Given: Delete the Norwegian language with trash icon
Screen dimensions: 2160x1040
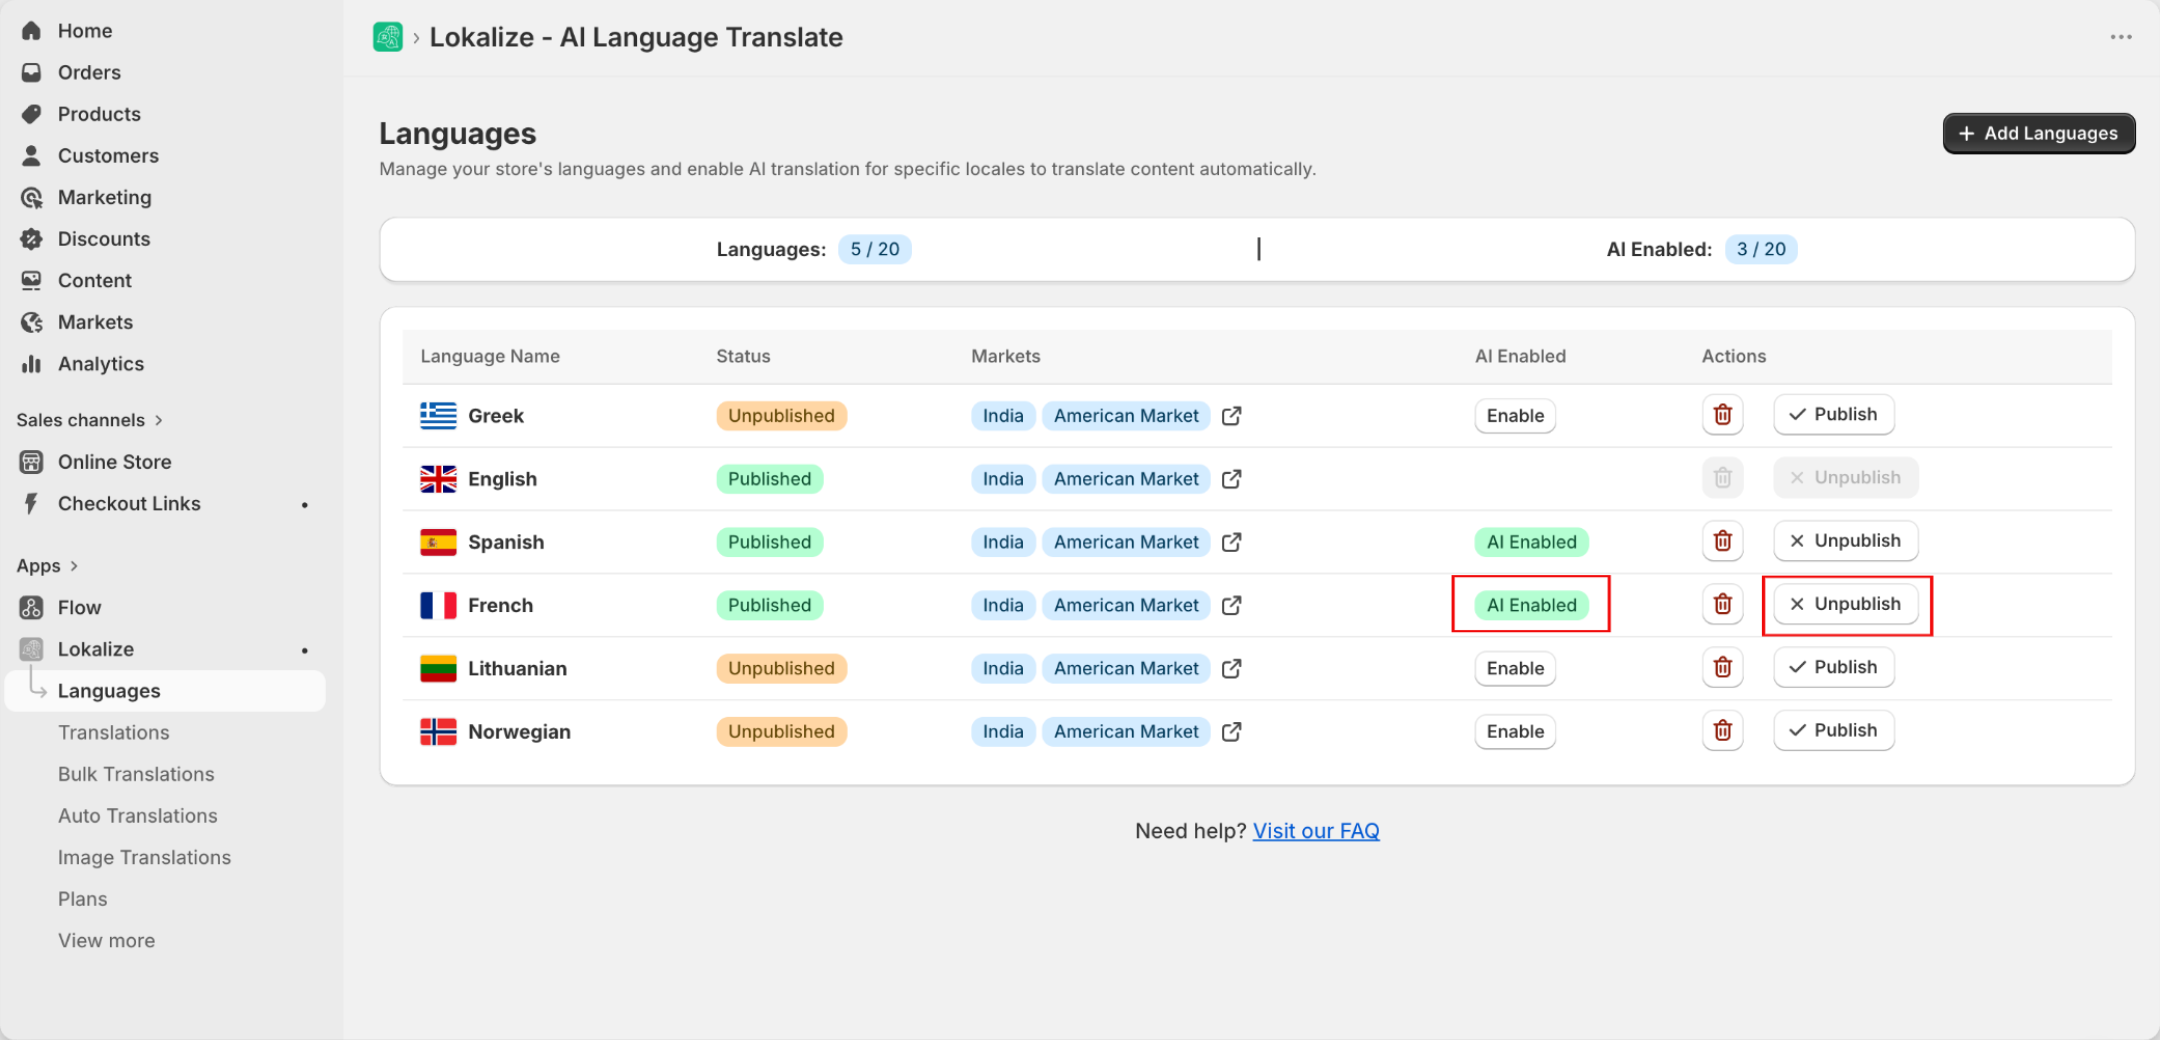Looking at the screenshot, I should [x=1722, y=731].
